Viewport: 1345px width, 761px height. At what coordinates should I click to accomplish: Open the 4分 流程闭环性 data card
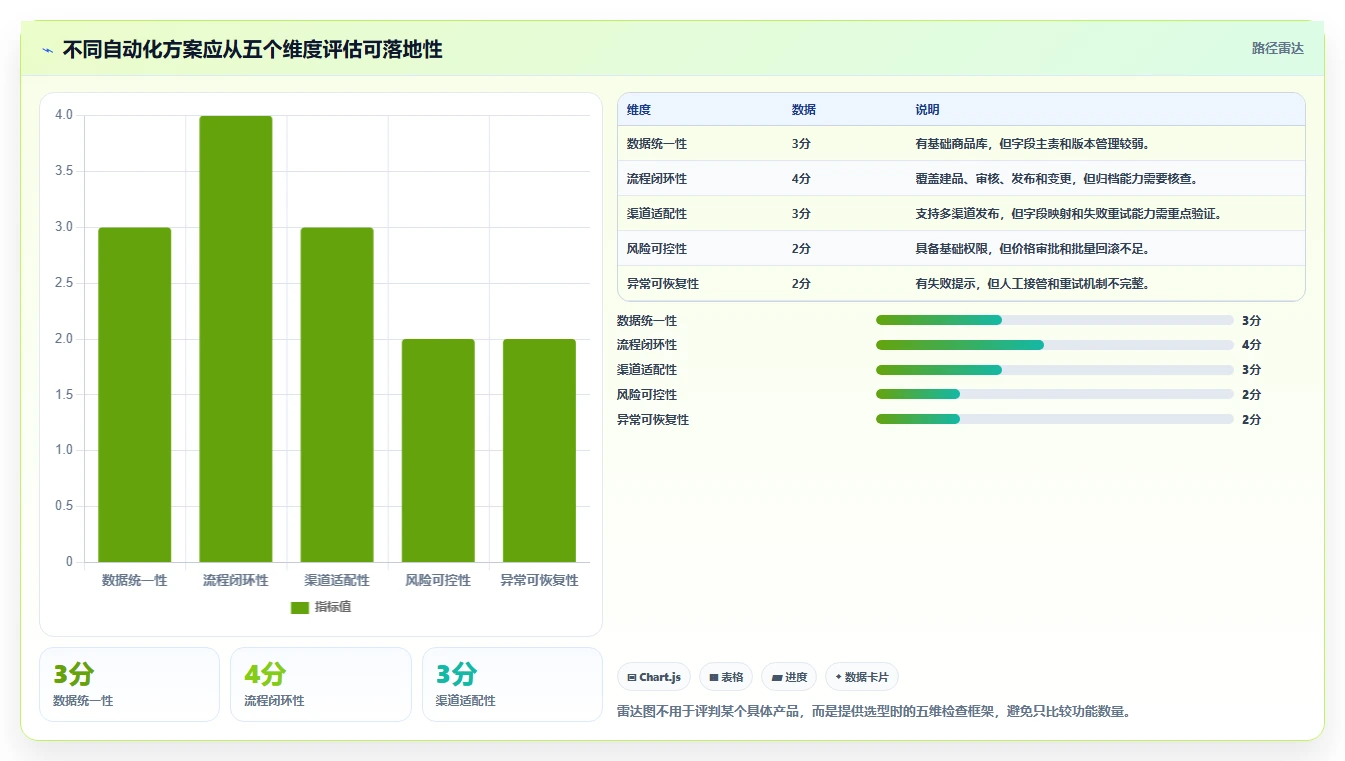tap(321, 684)
